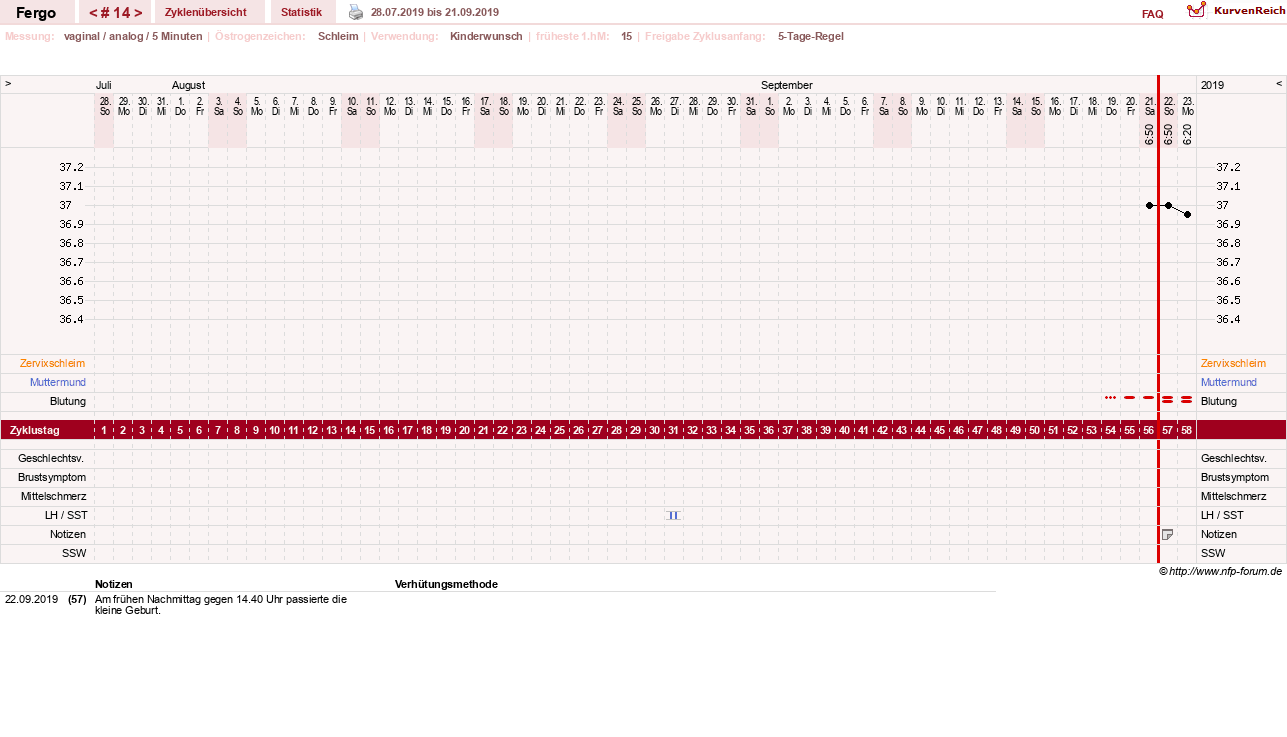Select cycle day 1 cell
1287x737 pixels.
tap(104, 430)
